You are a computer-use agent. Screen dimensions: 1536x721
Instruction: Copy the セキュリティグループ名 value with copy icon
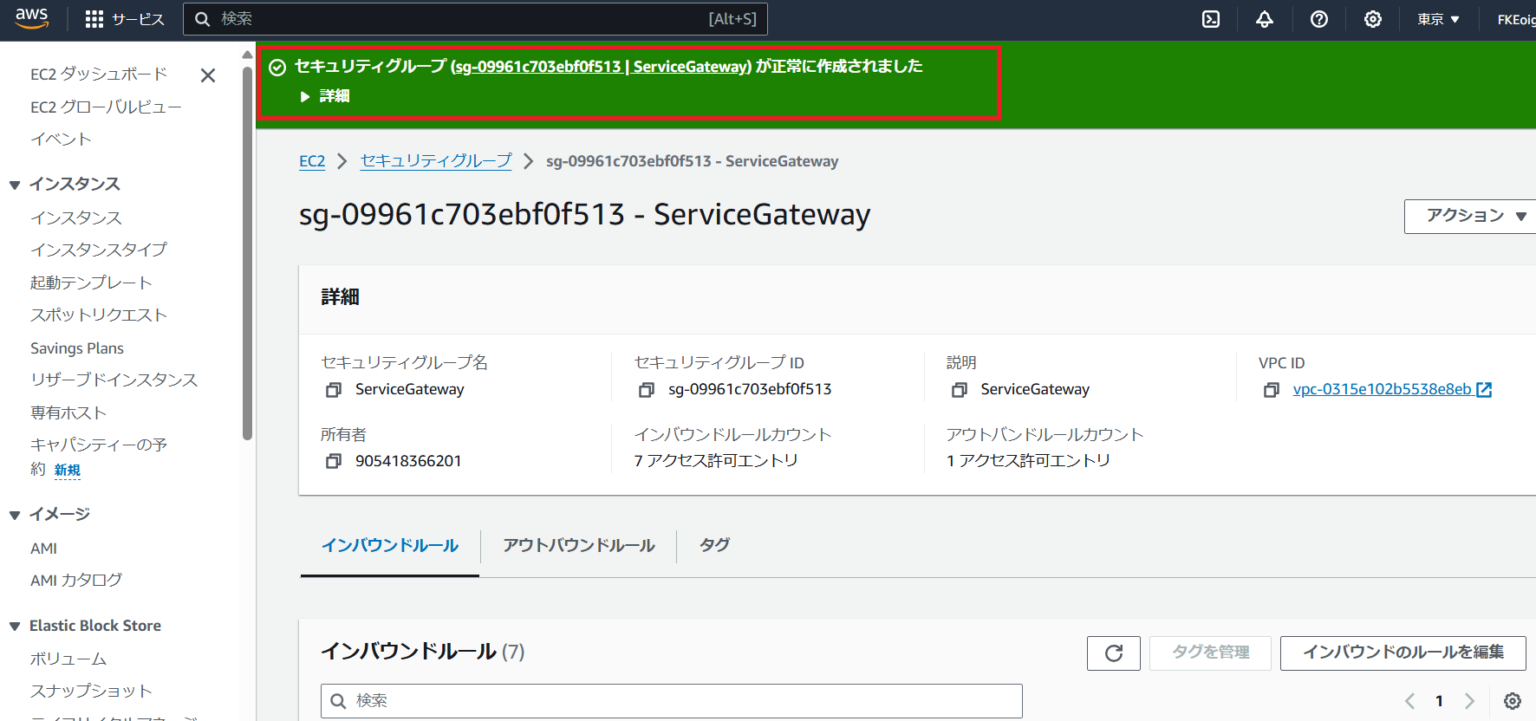(x=333, y=389)
